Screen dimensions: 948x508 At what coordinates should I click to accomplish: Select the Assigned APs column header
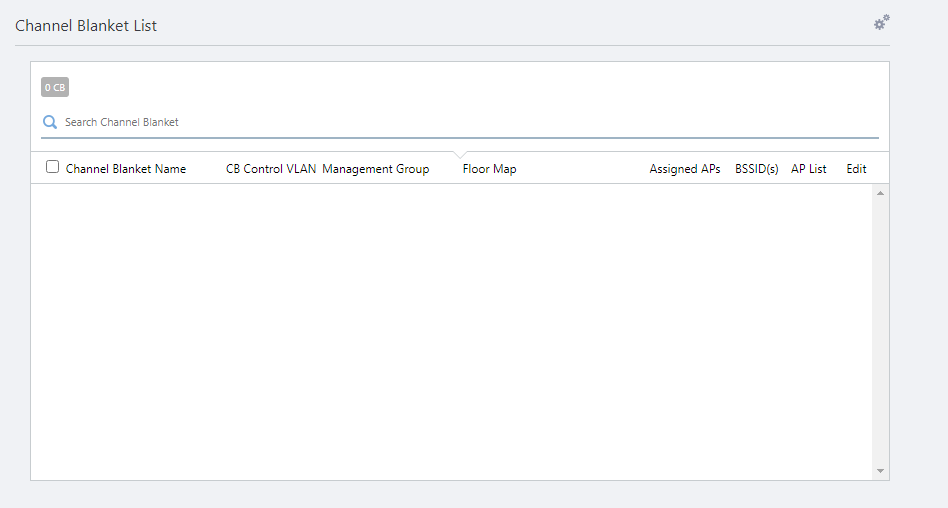(x=685, y=169)
